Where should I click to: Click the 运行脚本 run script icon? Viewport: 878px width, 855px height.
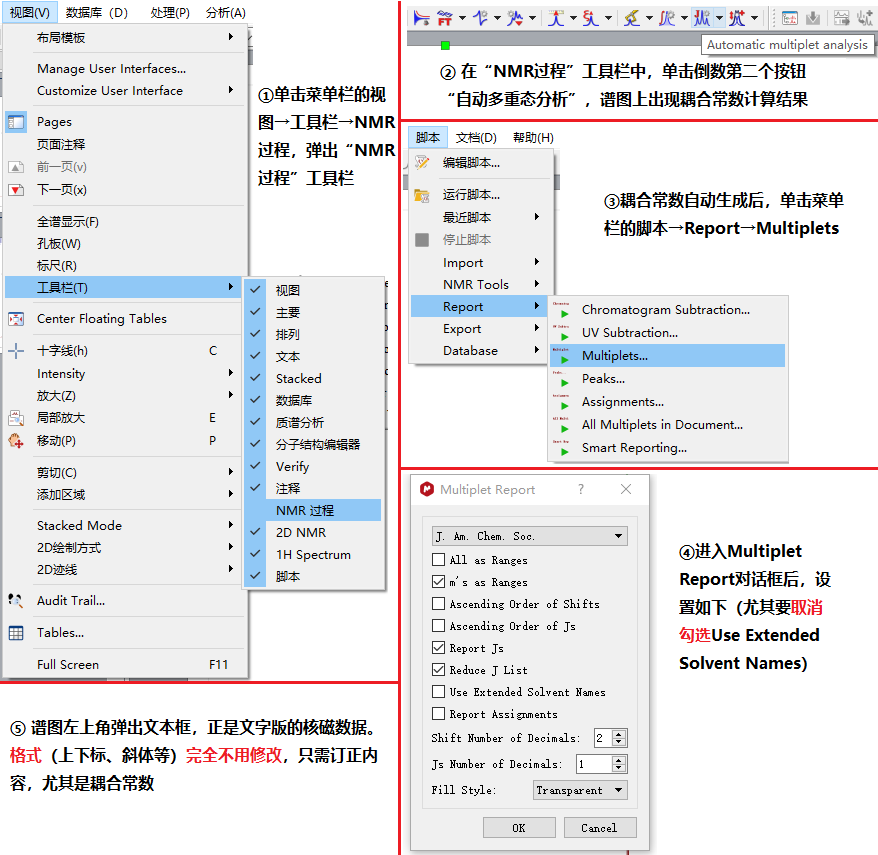click(x=424, y=196)
